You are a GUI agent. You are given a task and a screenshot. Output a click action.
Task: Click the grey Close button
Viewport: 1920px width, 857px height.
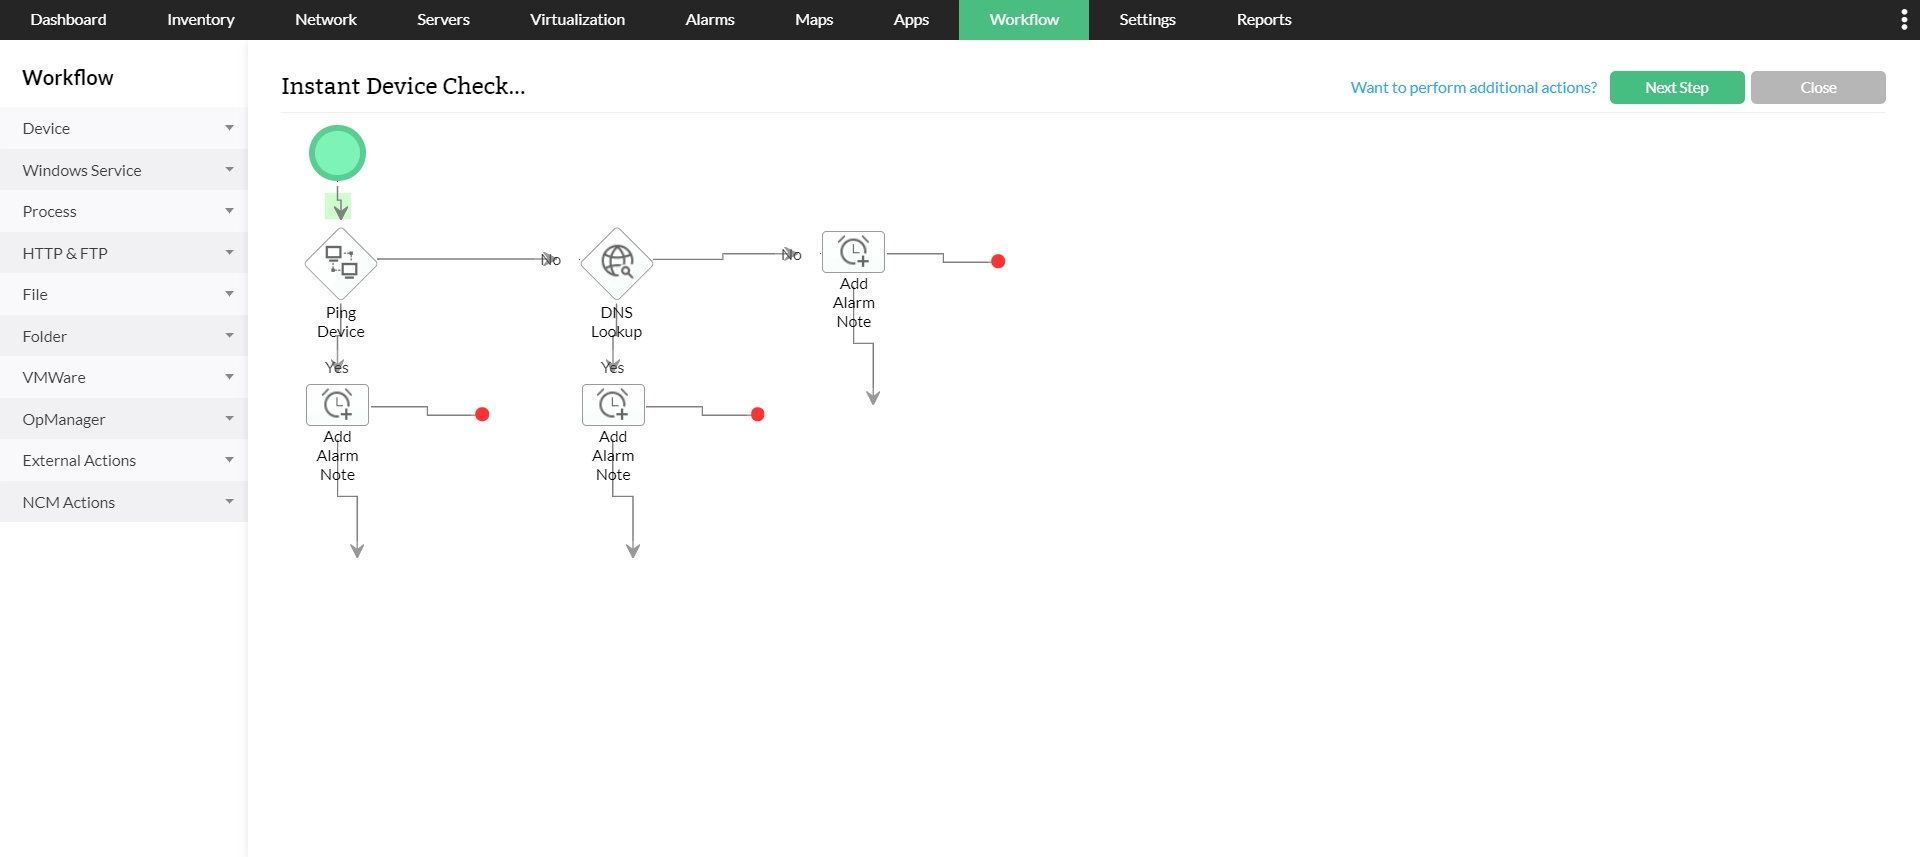point(1818,87)
